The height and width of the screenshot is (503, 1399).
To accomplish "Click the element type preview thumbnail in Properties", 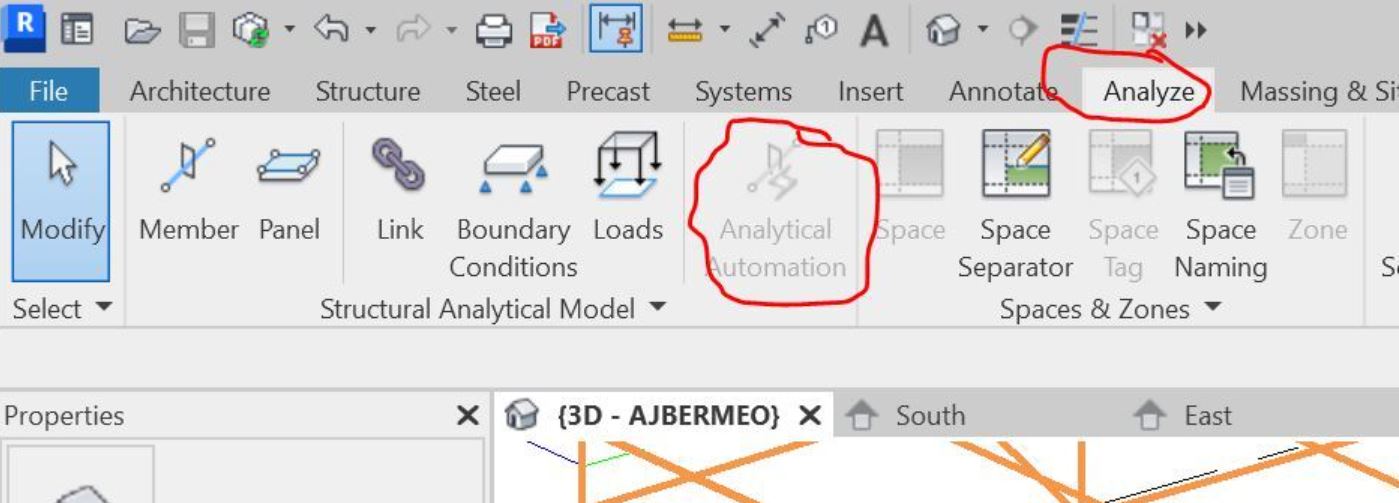I will [82, 475].
